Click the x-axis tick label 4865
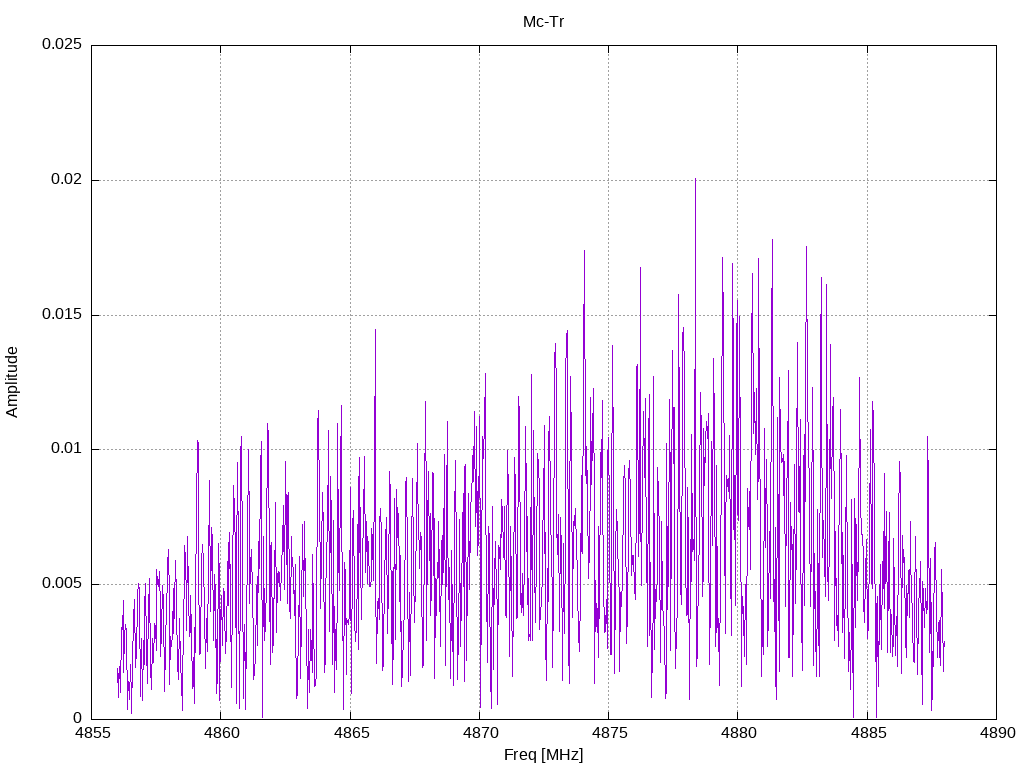 tap(350, 733)
